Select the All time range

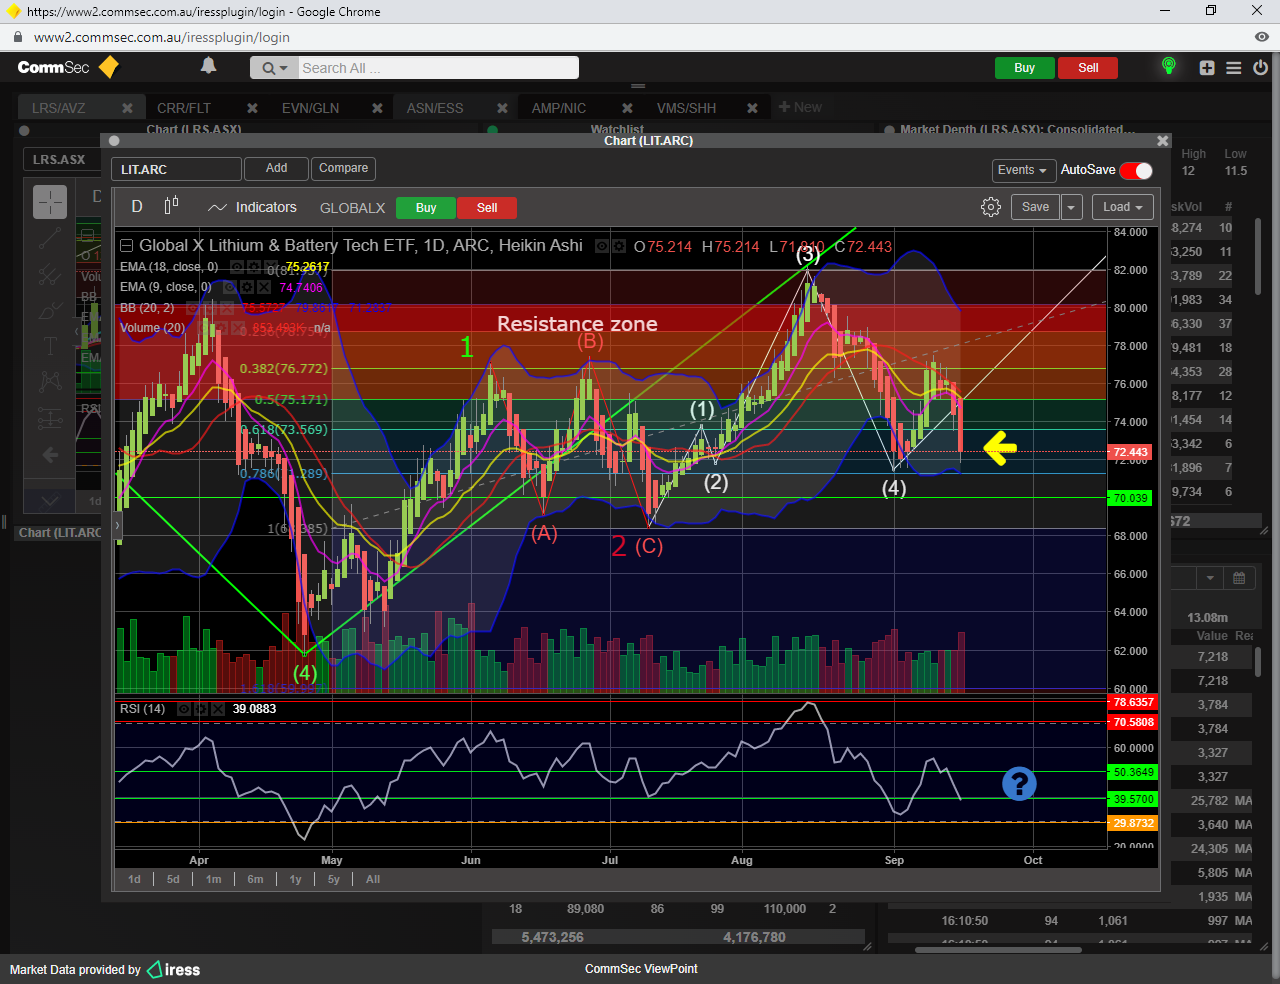pos(373,879)
